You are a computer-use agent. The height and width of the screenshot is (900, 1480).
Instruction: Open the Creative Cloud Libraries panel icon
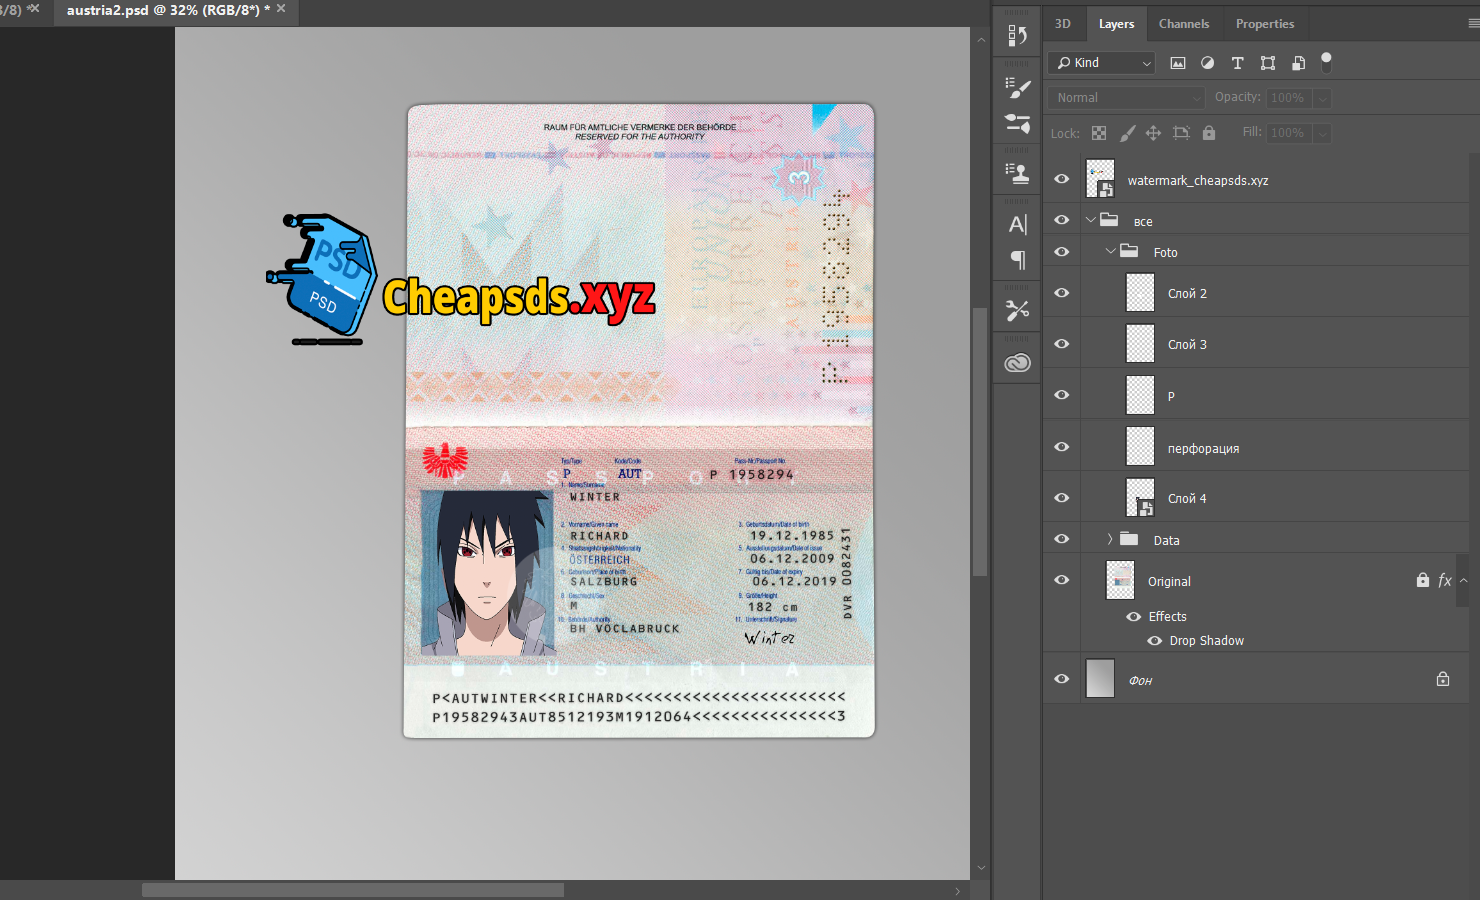pos(1018,363)
